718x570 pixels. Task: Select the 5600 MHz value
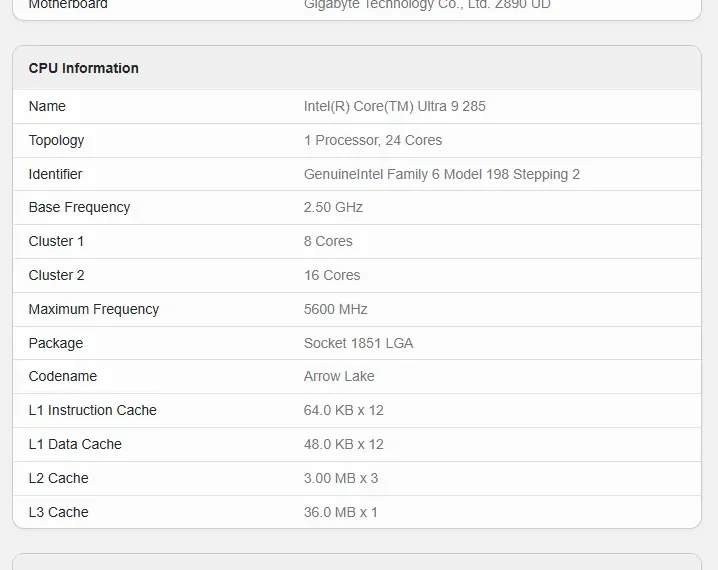[335, 309]
